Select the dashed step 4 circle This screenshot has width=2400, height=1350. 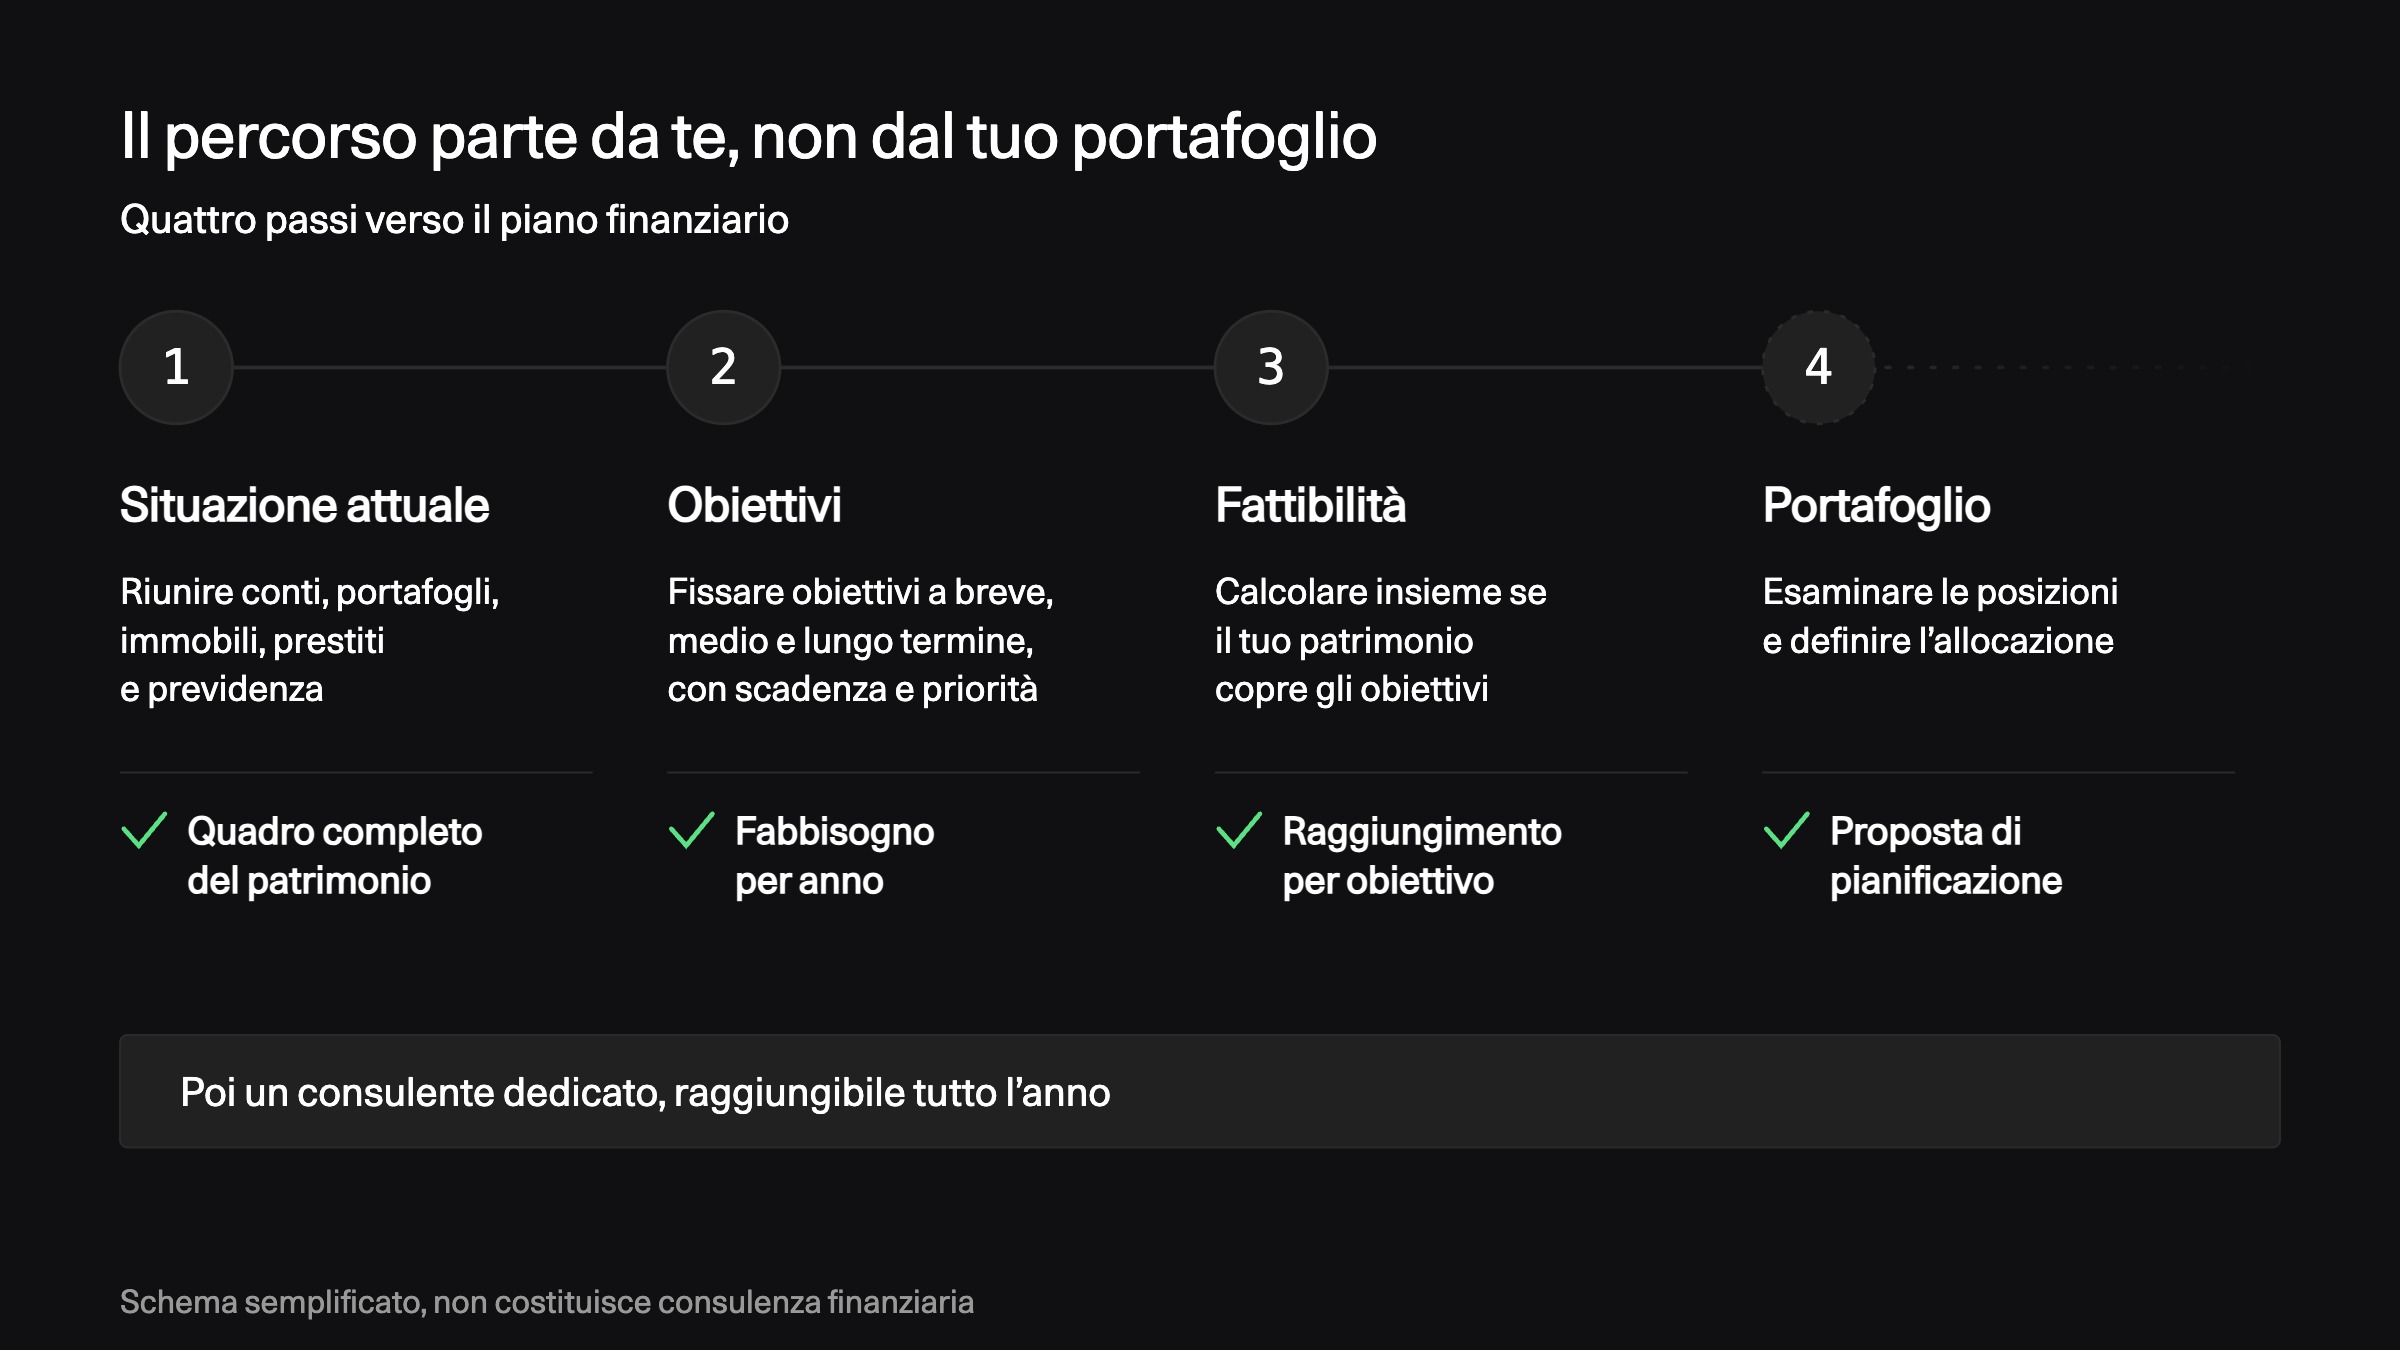click(x=1818, y=367)
